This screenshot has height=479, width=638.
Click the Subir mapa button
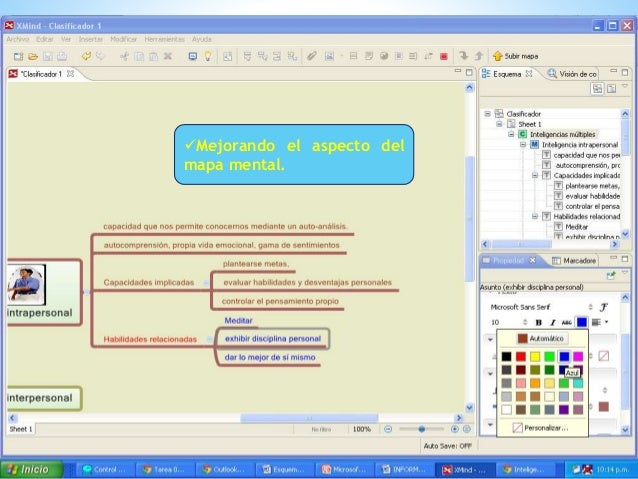click(516, 56)
